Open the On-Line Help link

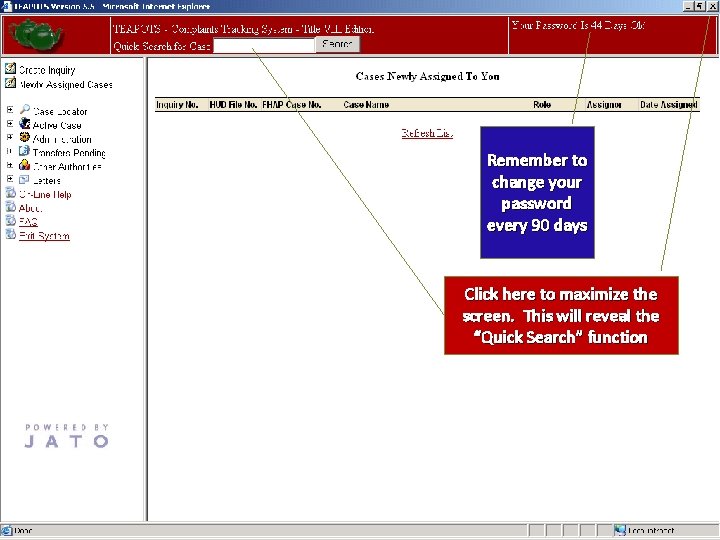click(x=45, y=194)
